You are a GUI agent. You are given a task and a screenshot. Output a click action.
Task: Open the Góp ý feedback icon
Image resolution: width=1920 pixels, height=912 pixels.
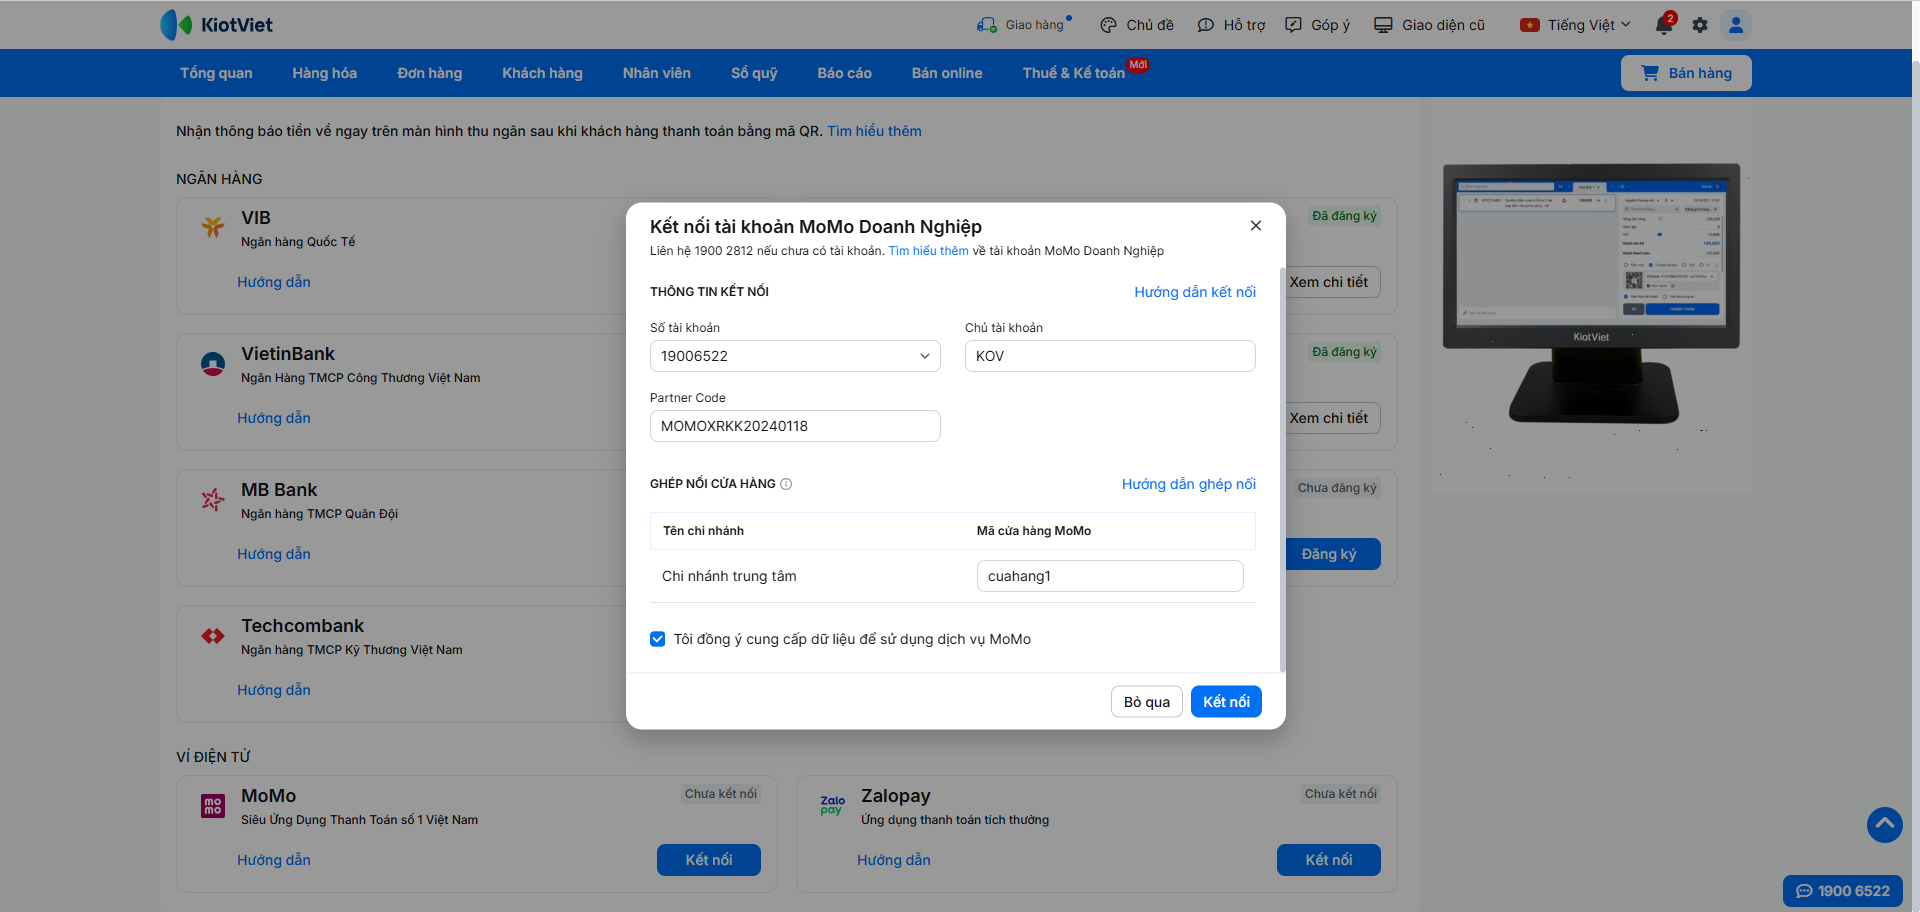click(1294, 25)
